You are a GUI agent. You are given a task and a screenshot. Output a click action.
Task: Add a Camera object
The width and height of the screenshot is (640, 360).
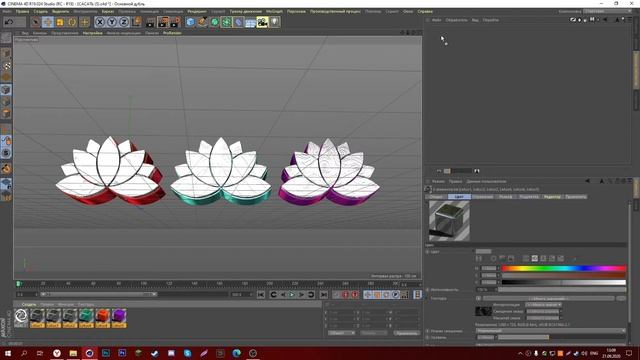point(262,22)
